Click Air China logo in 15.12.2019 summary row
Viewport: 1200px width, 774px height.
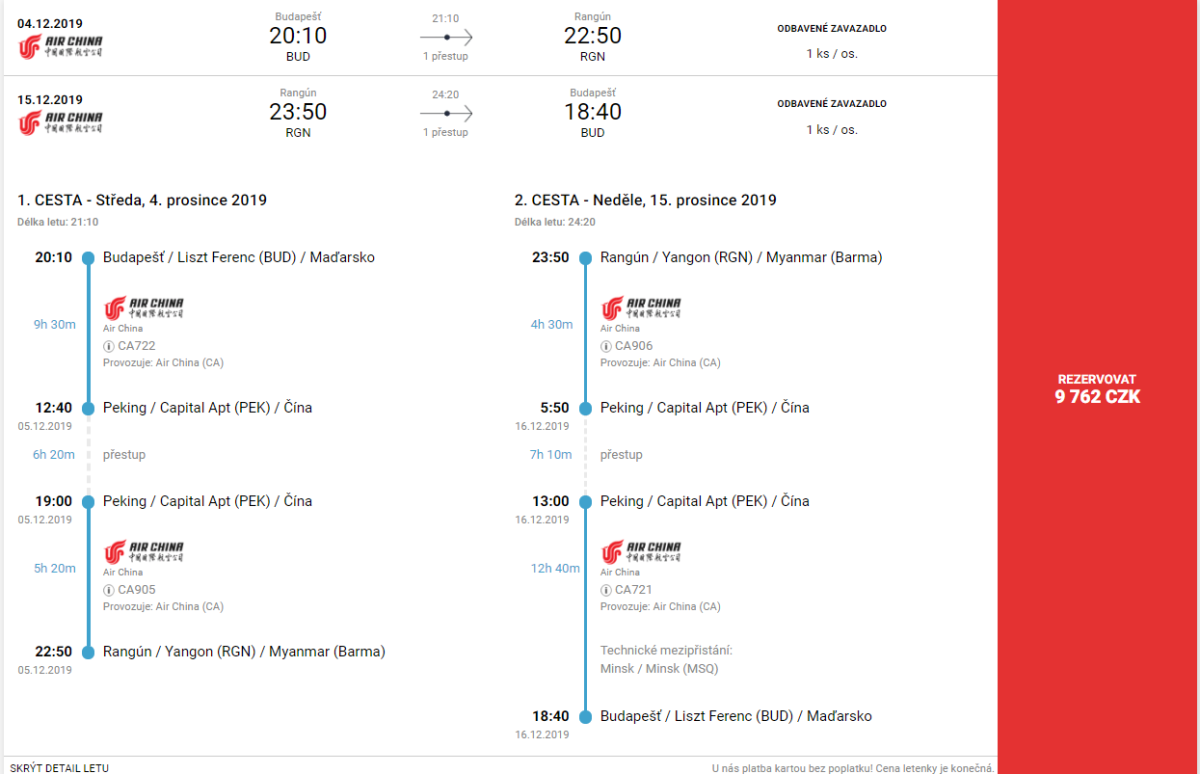pos(60,124)
